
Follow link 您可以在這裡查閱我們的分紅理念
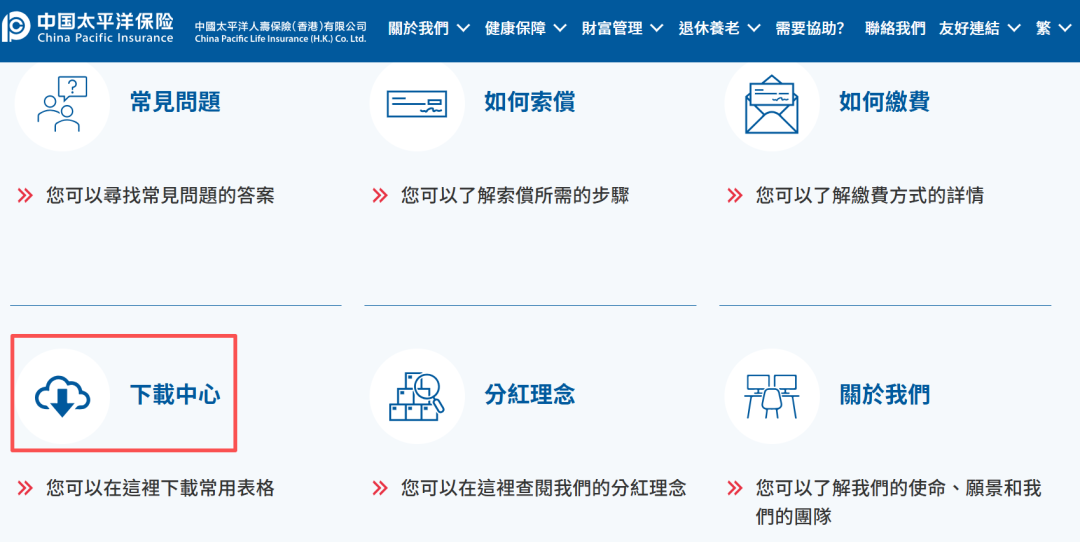click(x=543, y=488)
